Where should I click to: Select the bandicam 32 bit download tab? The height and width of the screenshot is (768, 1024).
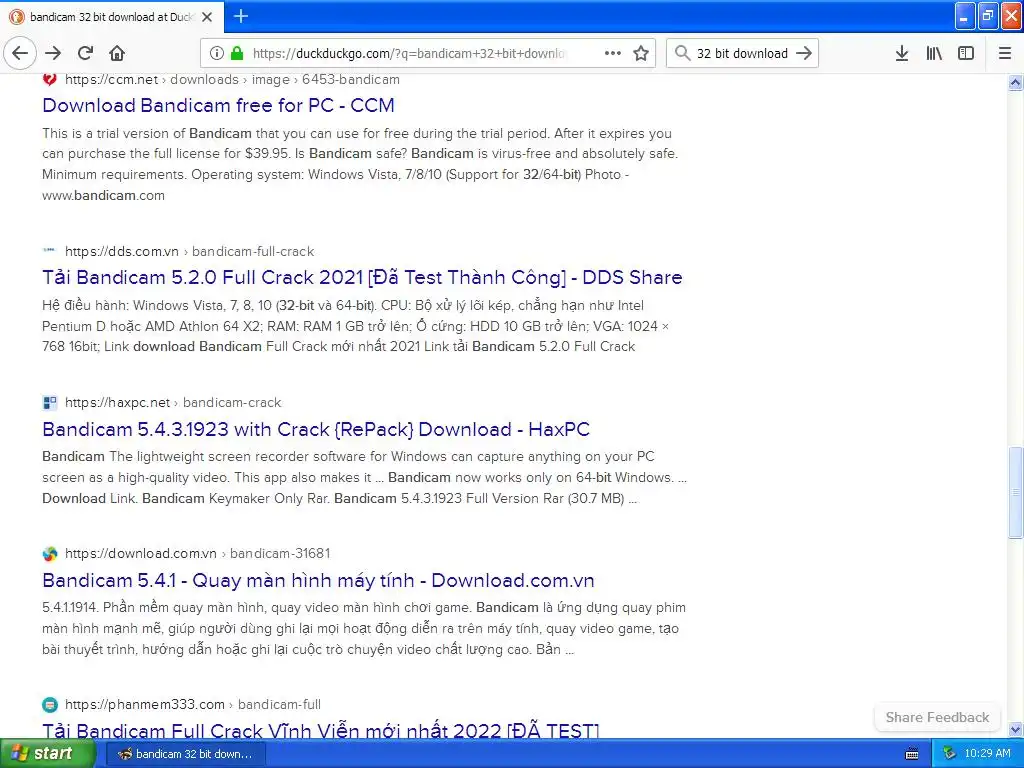(x=112, y=17)
